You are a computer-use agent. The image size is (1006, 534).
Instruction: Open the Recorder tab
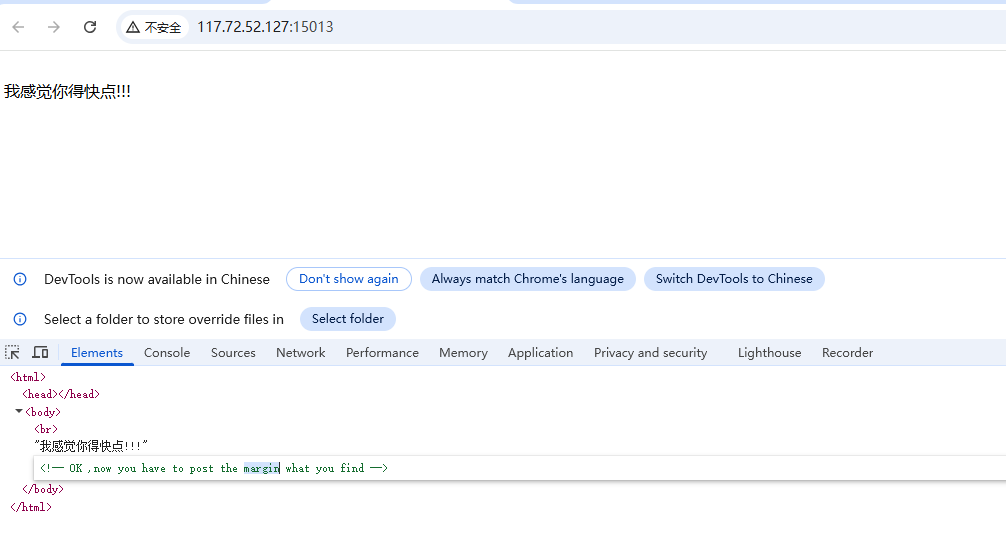(847, 352)
